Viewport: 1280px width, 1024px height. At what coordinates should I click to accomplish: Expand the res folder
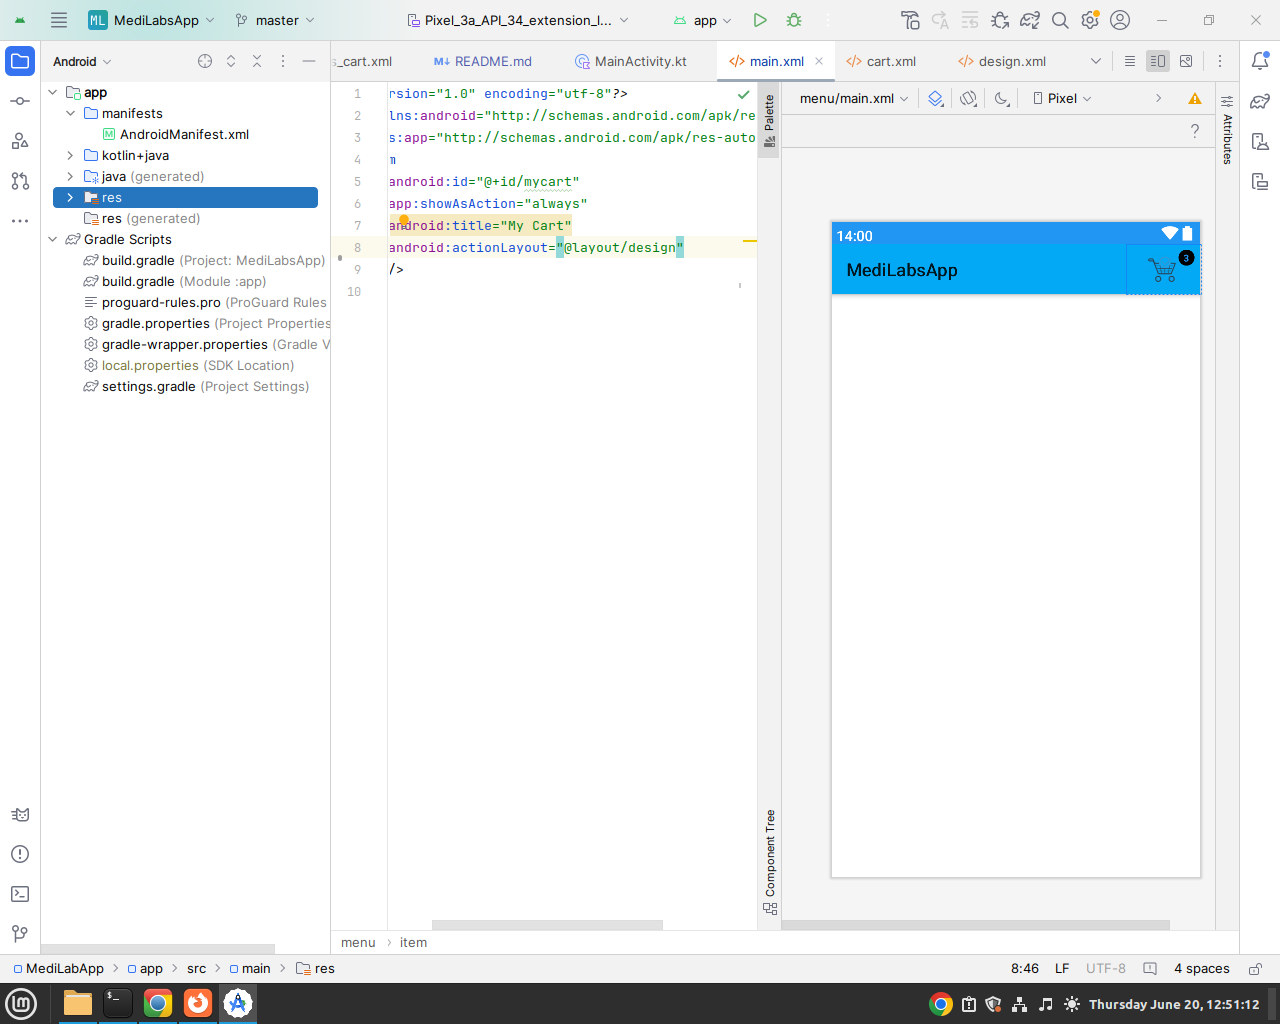[70, 198]
